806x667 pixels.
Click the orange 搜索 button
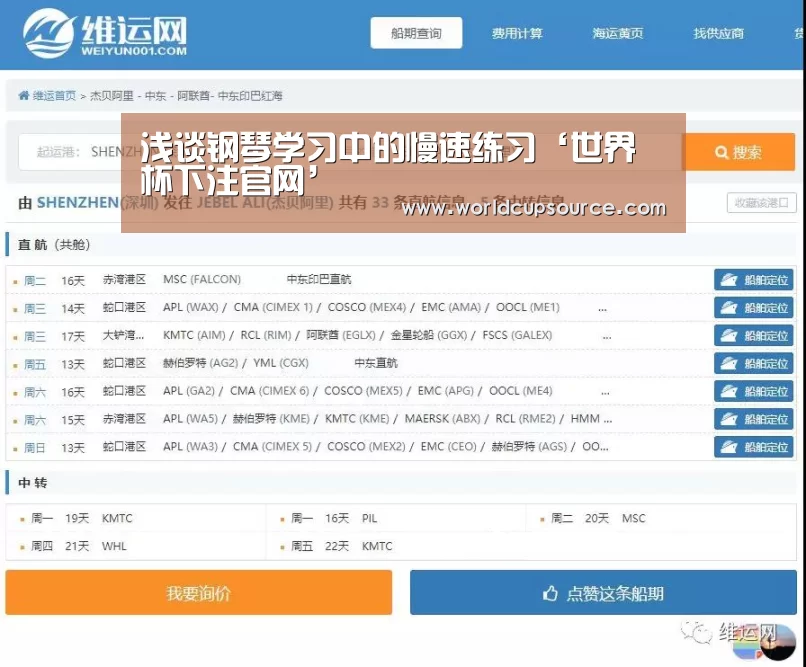738,152
